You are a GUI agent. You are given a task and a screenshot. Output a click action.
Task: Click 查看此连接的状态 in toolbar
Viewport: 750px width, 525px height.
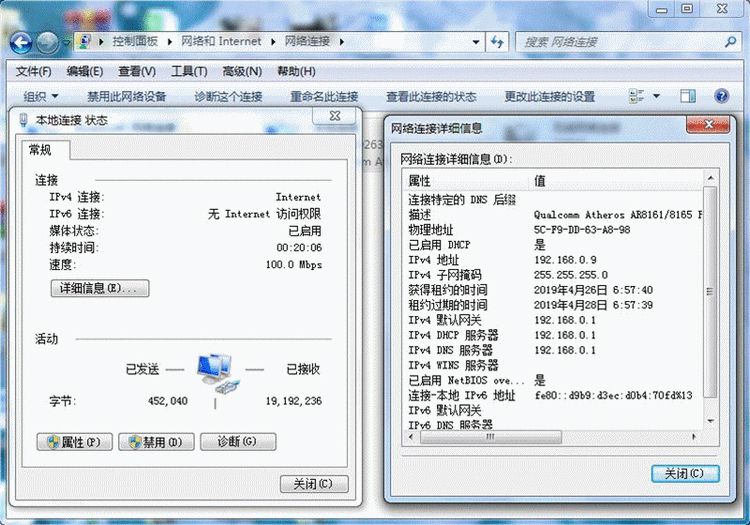click(431, 97)
